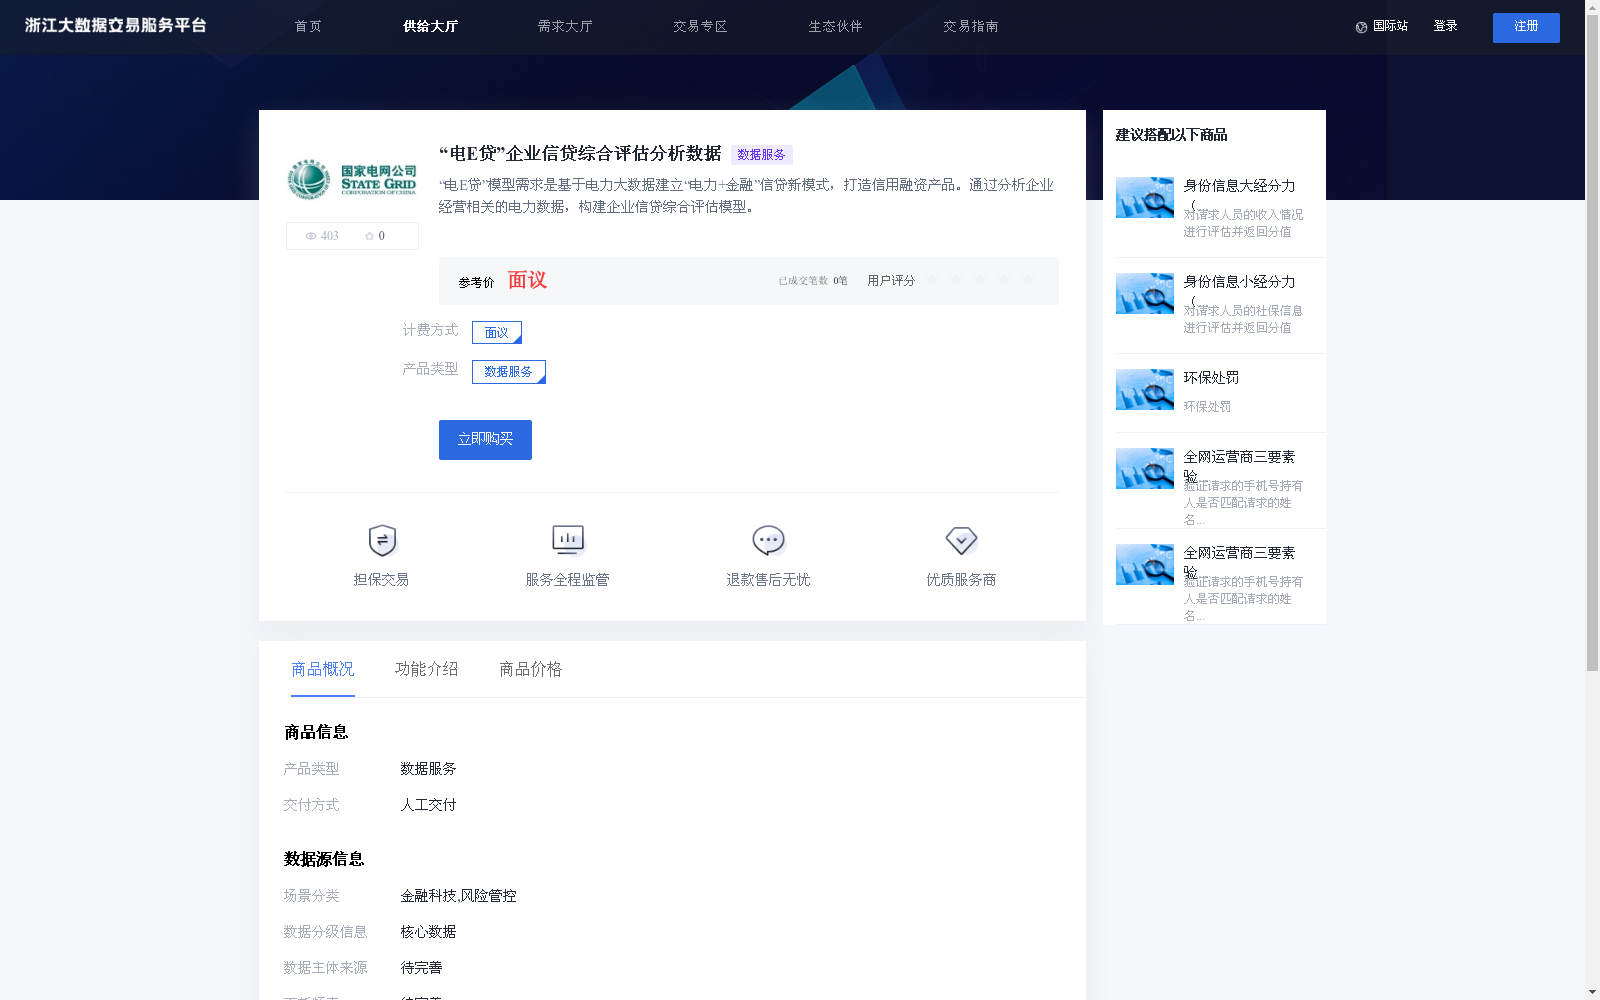This screenshot has height=1000, width=1600.
Task: Open 身份信息大经分力 product thumbnail
Action: pos(1145,197)
